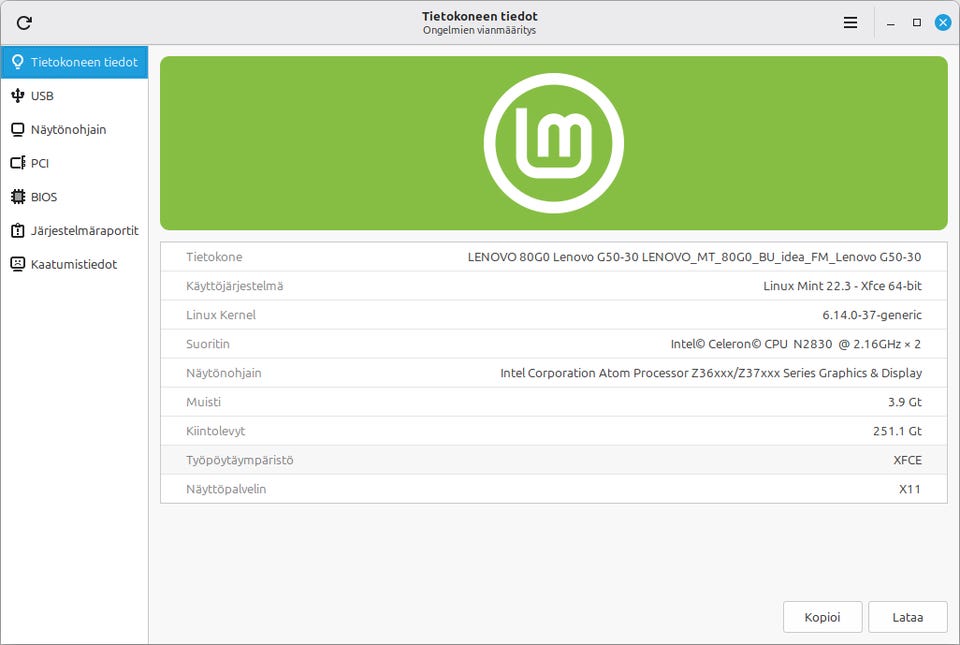
Task: Go to the Järjestelmäraportit page
Action: coord(74,231)
